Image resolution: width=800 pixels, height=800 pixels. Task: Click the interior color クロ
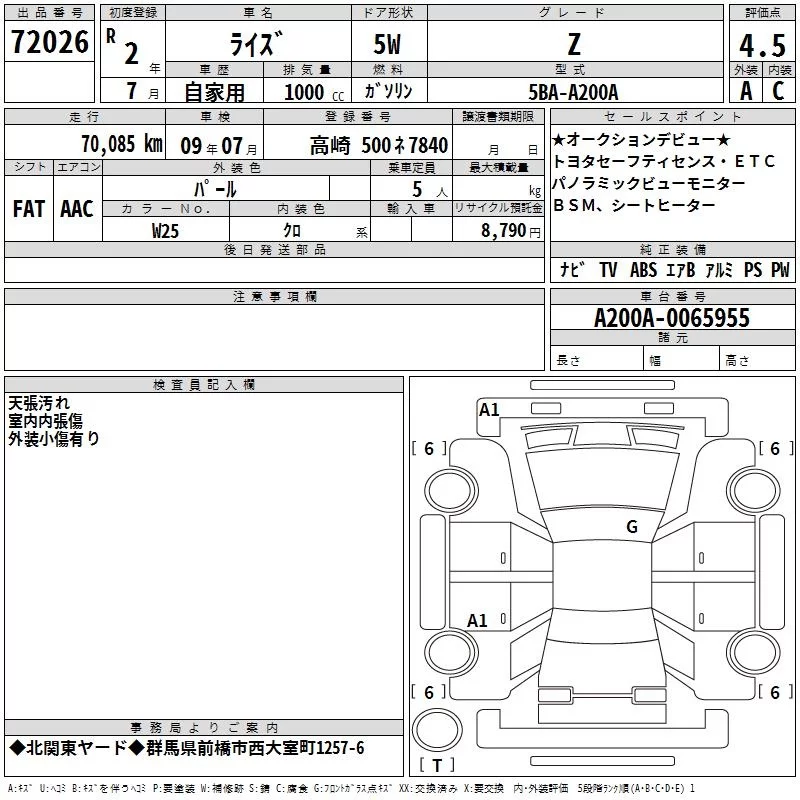(x=292, y=231)
